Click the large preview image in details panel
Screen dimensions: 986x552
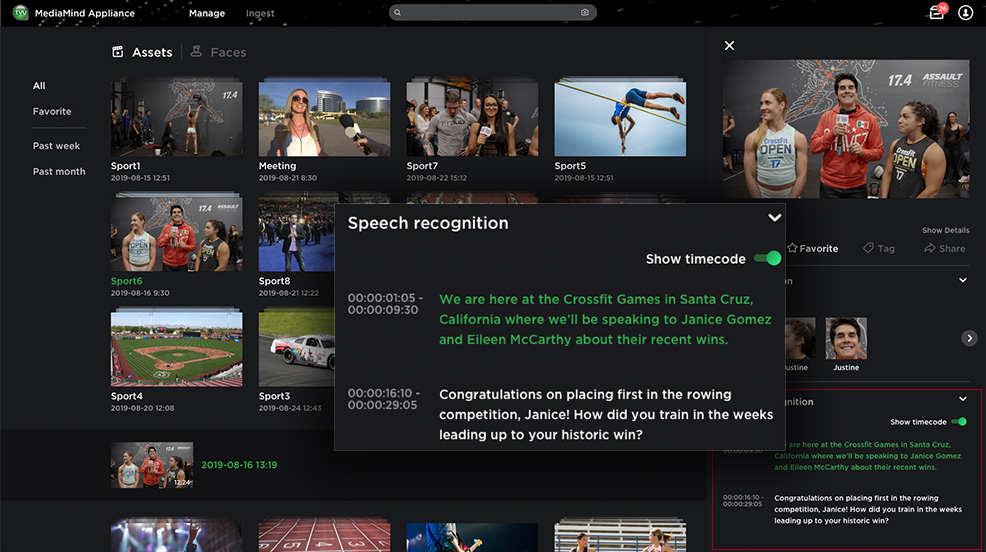(846, 129)
